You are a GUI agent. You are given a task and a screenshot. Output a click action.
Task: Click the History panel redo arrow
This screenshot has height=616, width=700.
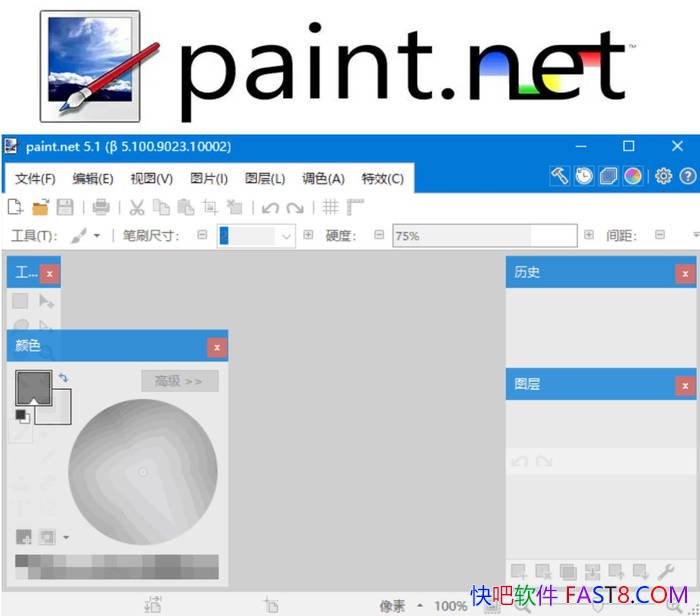click(544, 461)
